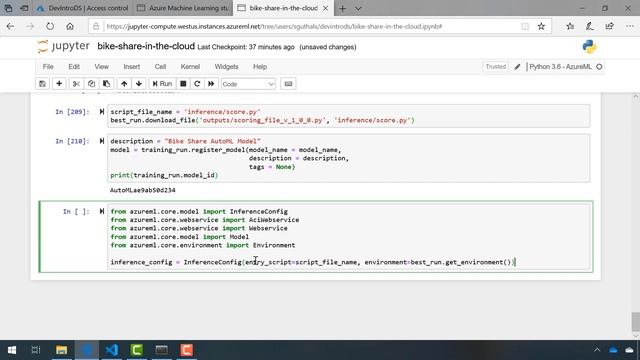640x360 pixels.
Task: Set tabs aside icon in browser
Action: (x=24, y=8)
